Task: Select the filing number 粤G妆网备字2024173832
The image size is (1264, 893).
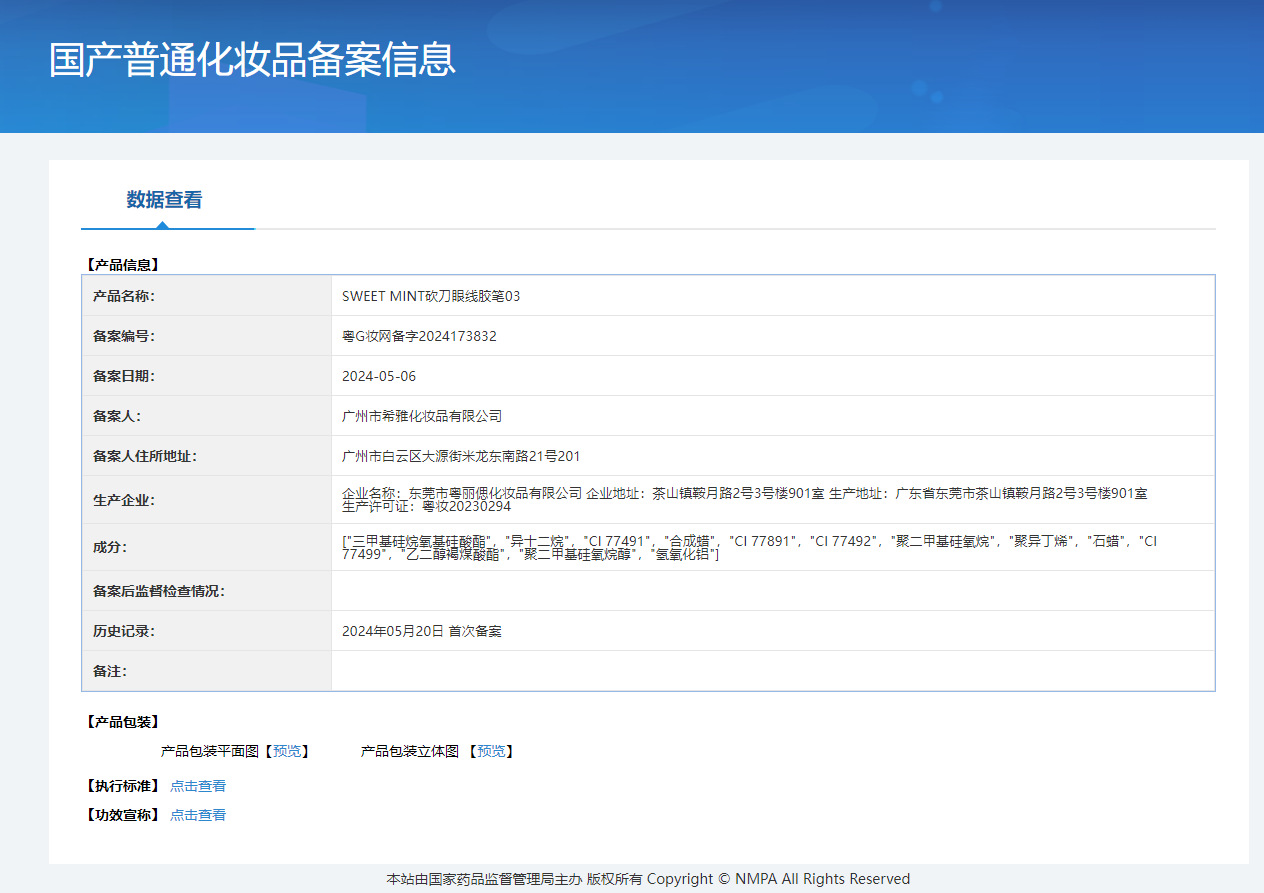Action: coord(419,336)
